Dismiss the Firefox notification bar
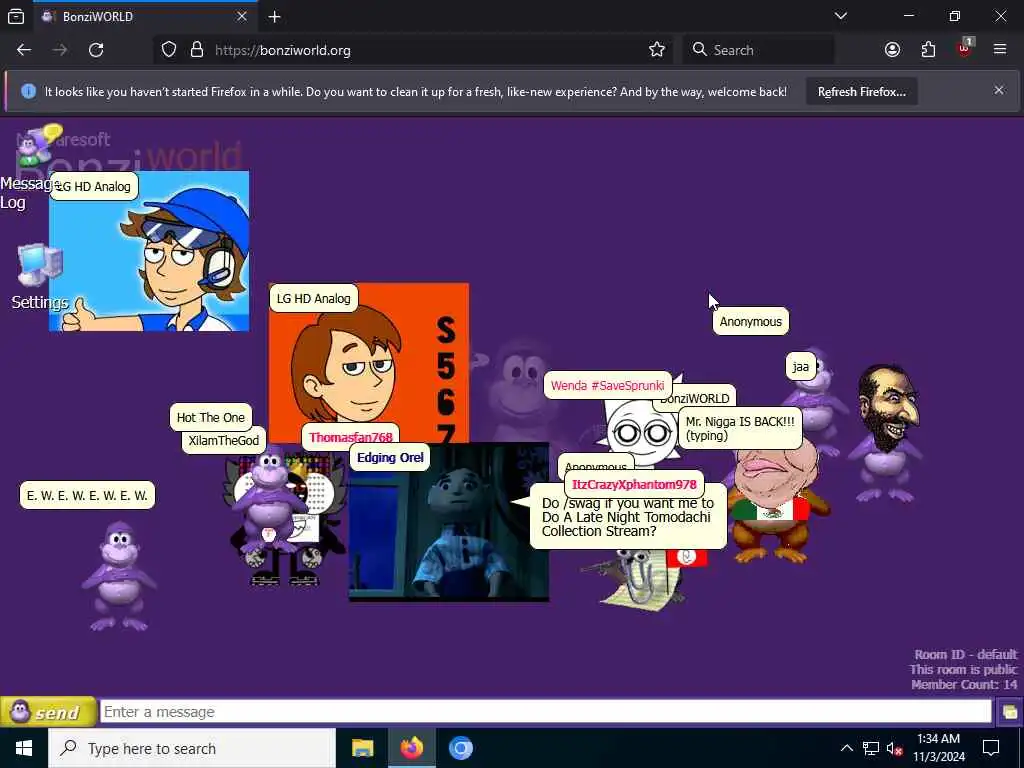Viewport: 1024px width, 768px height. coord(999,90)
